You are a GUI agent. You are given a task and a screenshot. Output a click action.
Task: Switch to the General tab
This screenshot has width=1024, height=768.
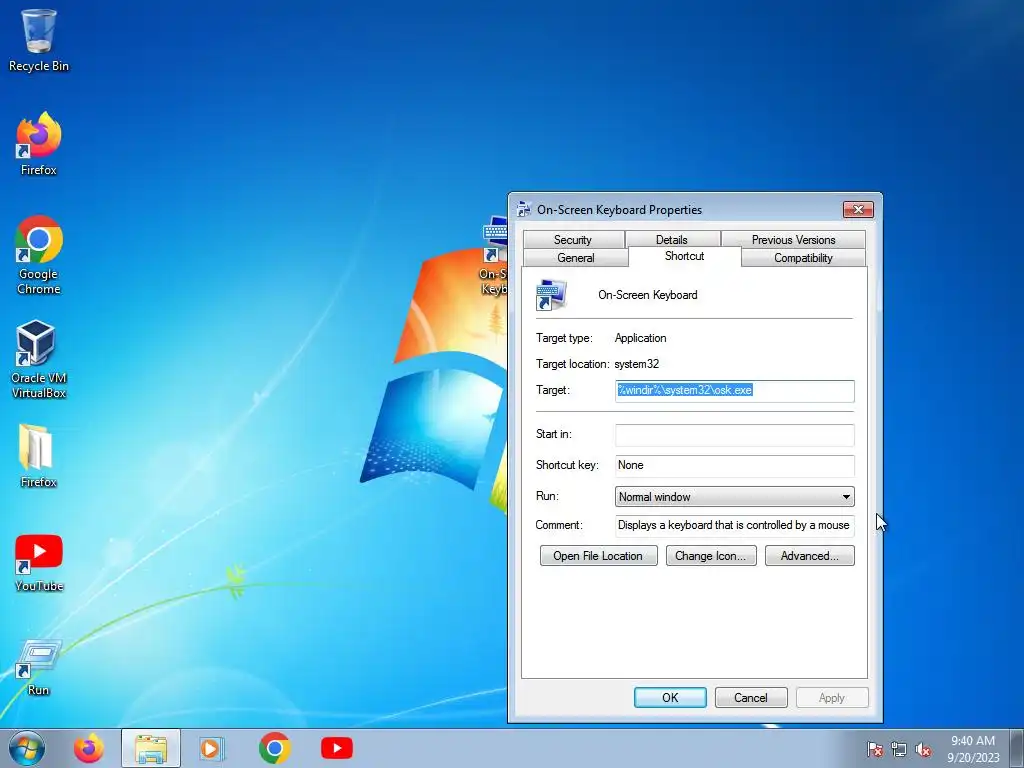(575, 257)
